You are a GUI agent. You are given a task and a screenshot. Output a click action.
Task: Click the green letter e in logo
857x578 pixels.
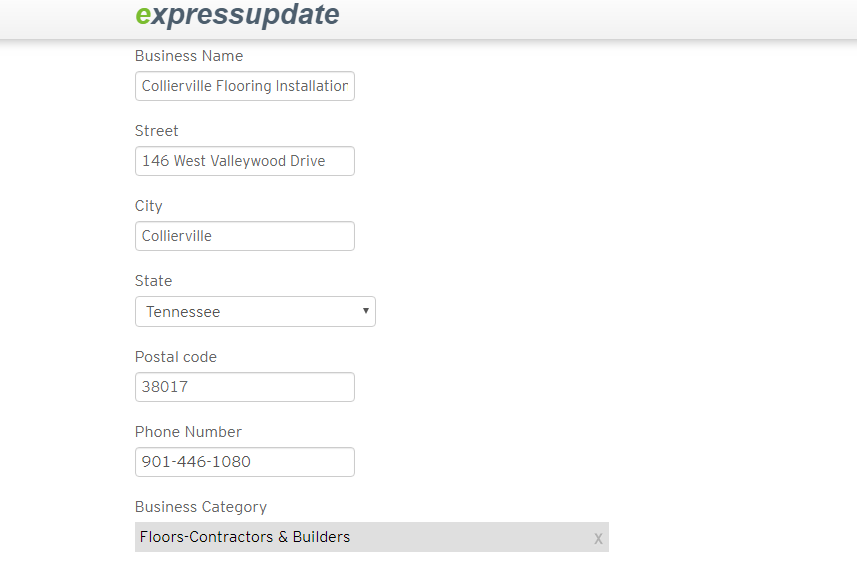(143, 15)
